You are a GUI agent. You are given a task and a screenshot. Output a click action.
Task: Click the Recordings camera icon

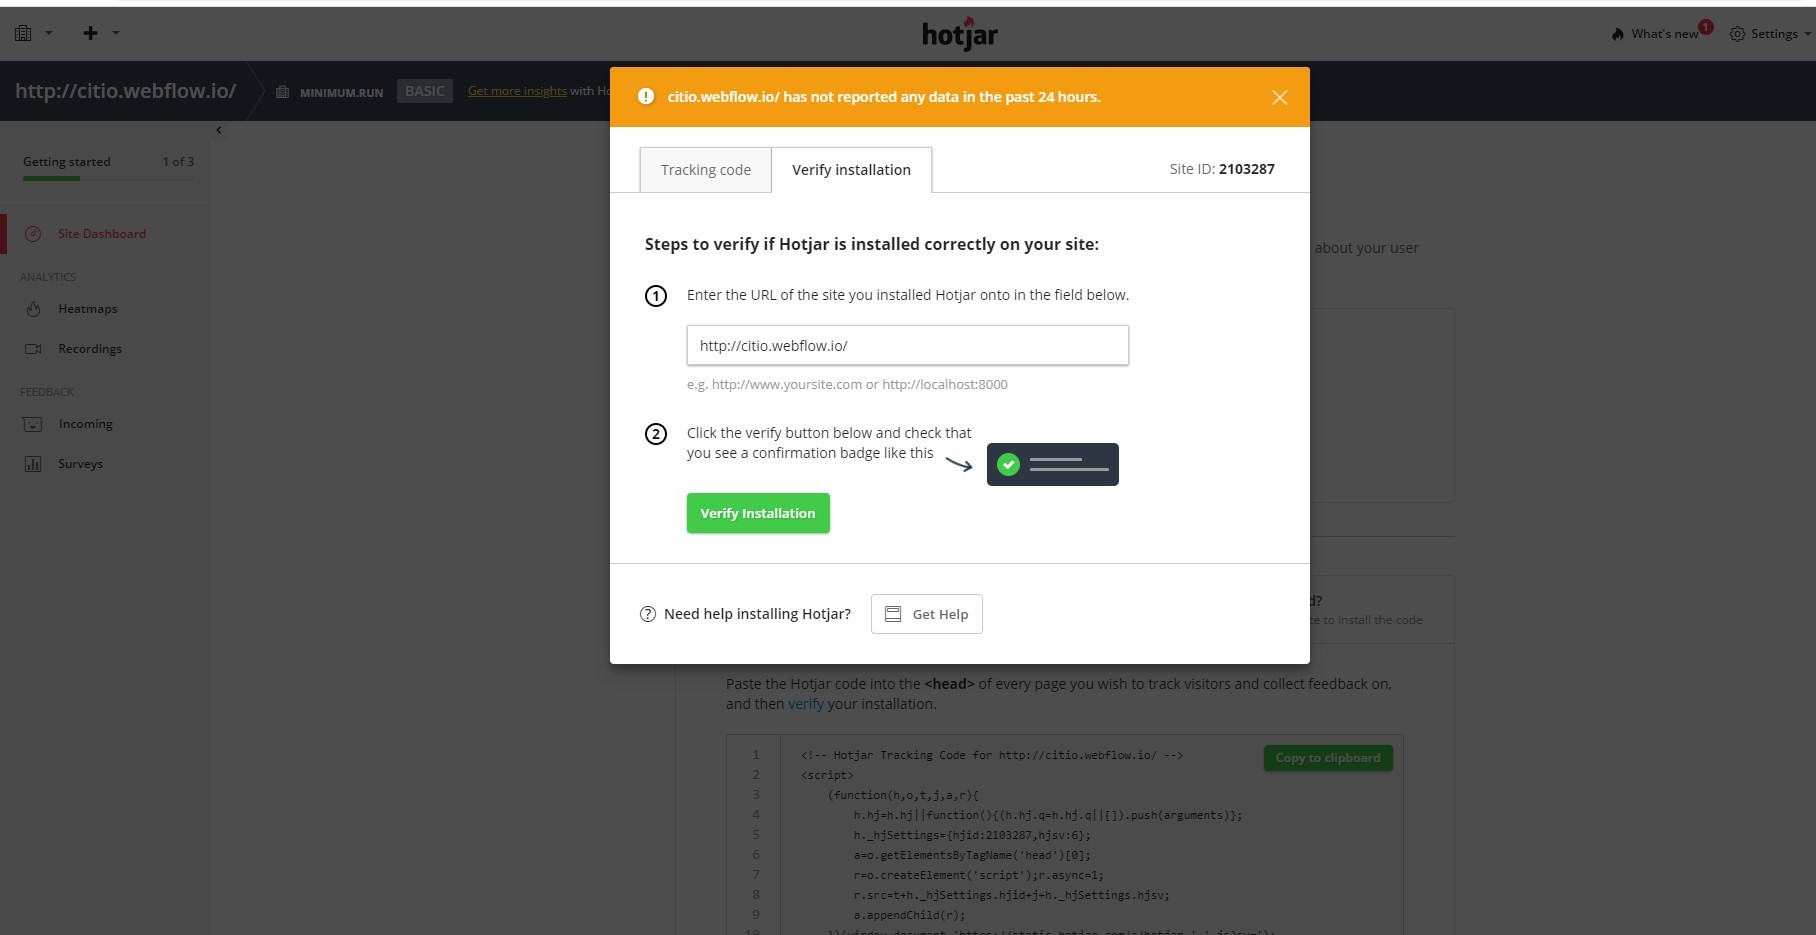tap(33, 349)
